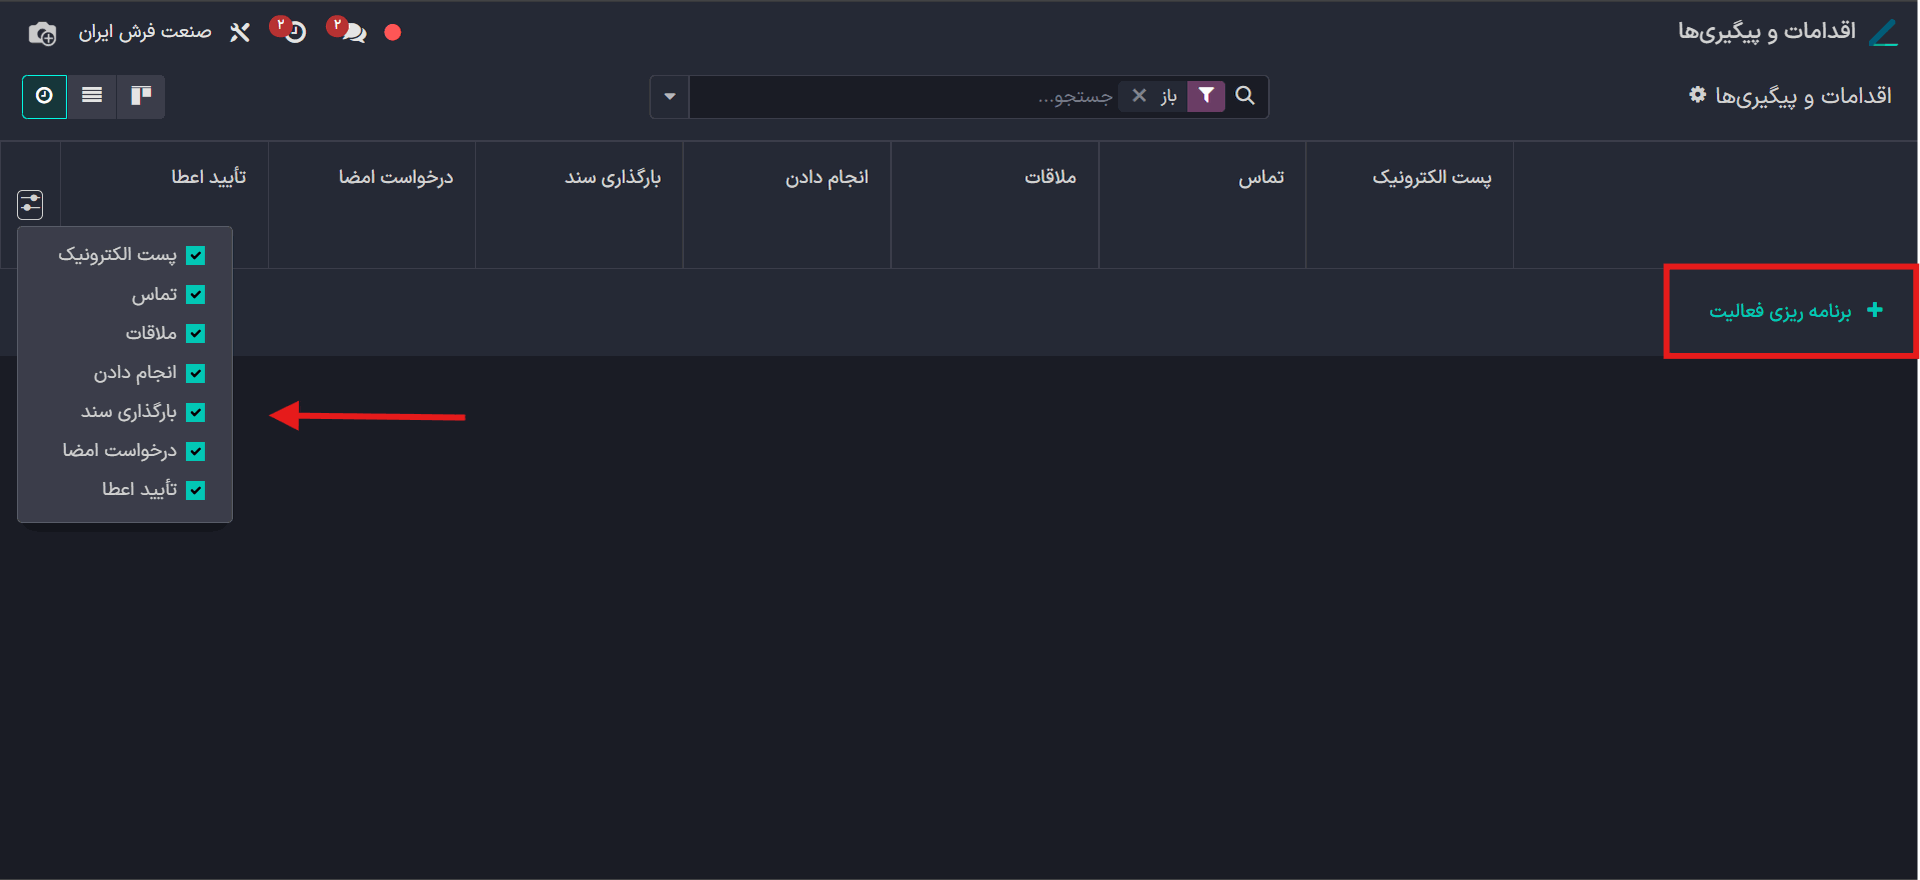Toggle the تأیید اعطا checkbox
1920x880 pixels.
(196, 490)
